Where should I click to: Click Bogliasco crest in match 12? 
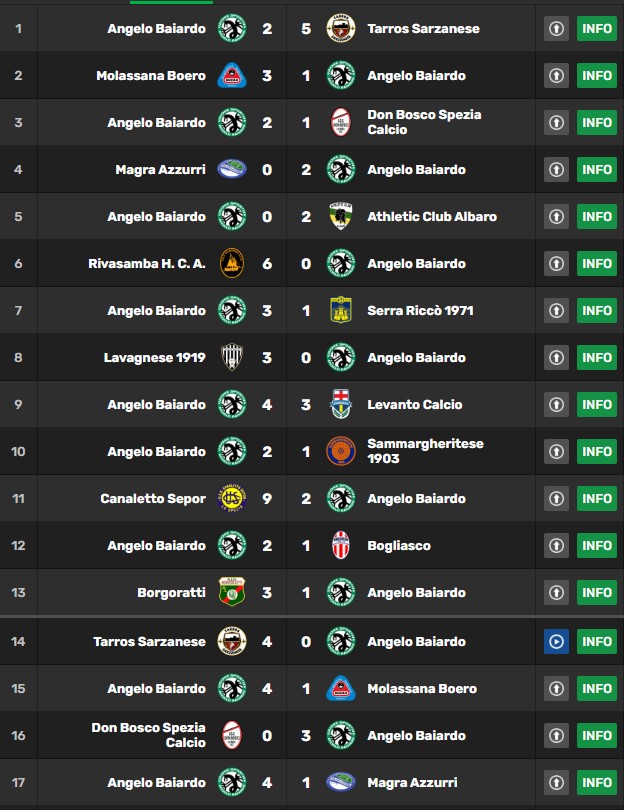pos(341,546)
